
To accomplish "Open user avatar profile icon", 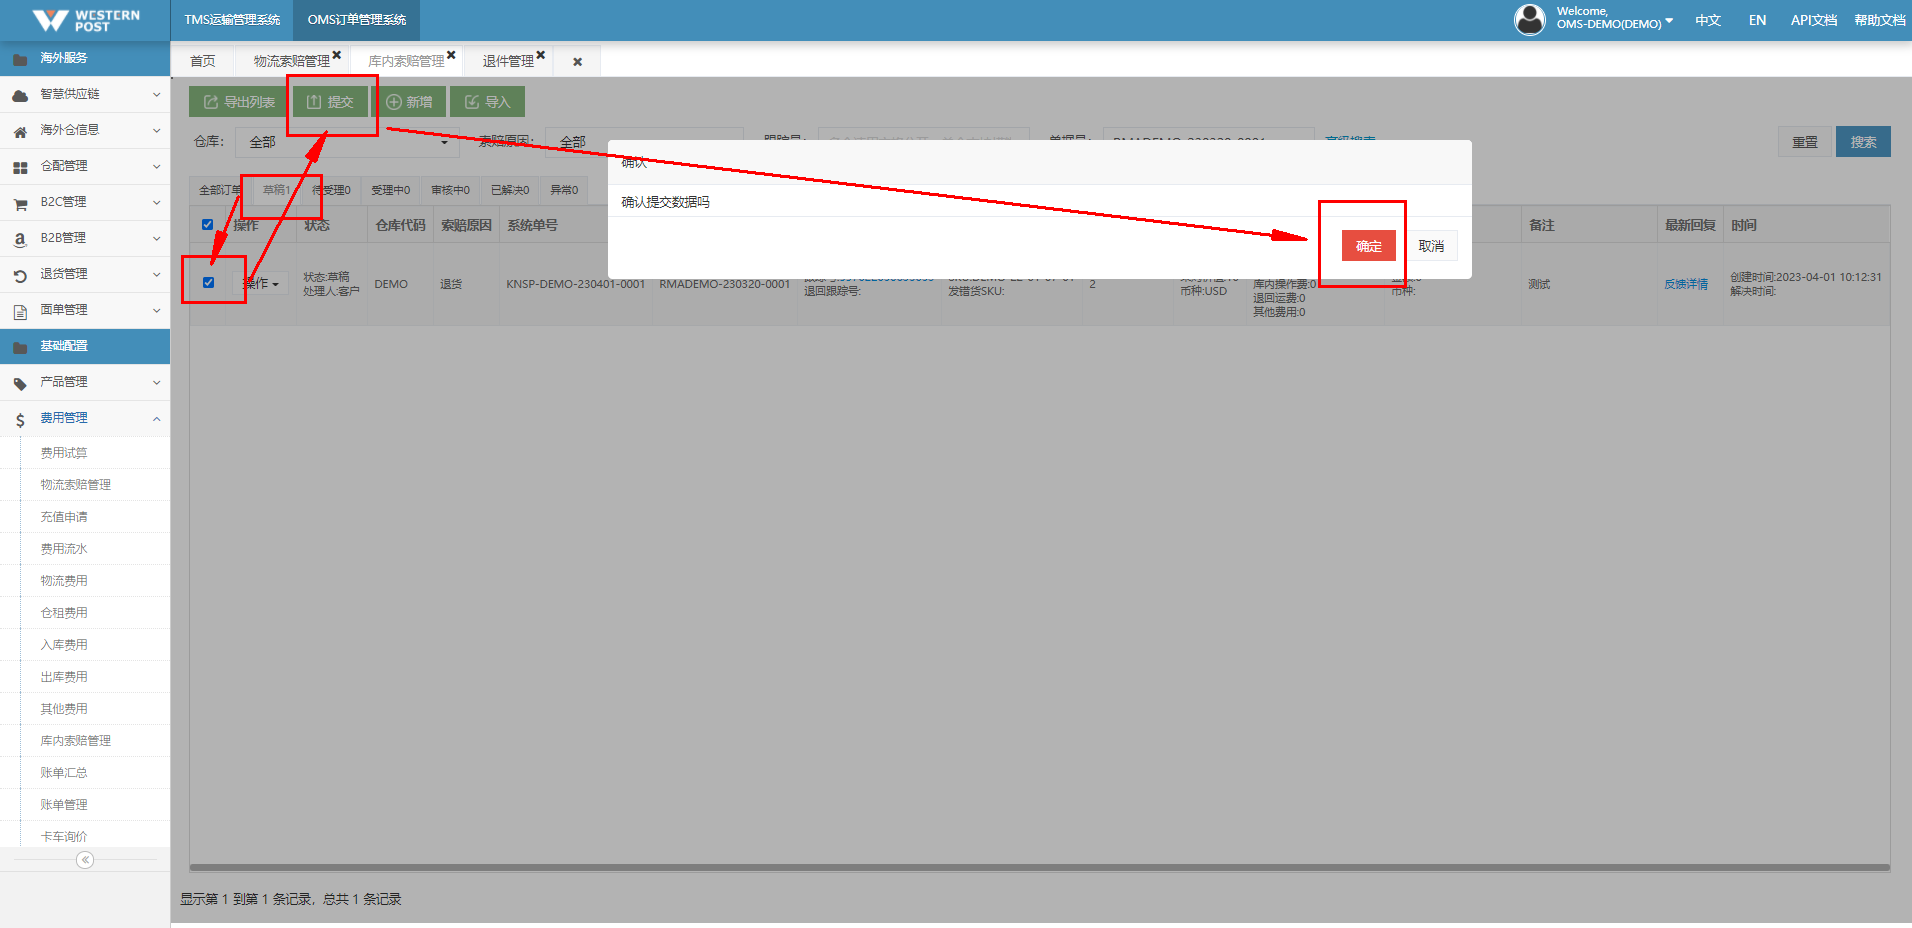I will pos(1529,19).
